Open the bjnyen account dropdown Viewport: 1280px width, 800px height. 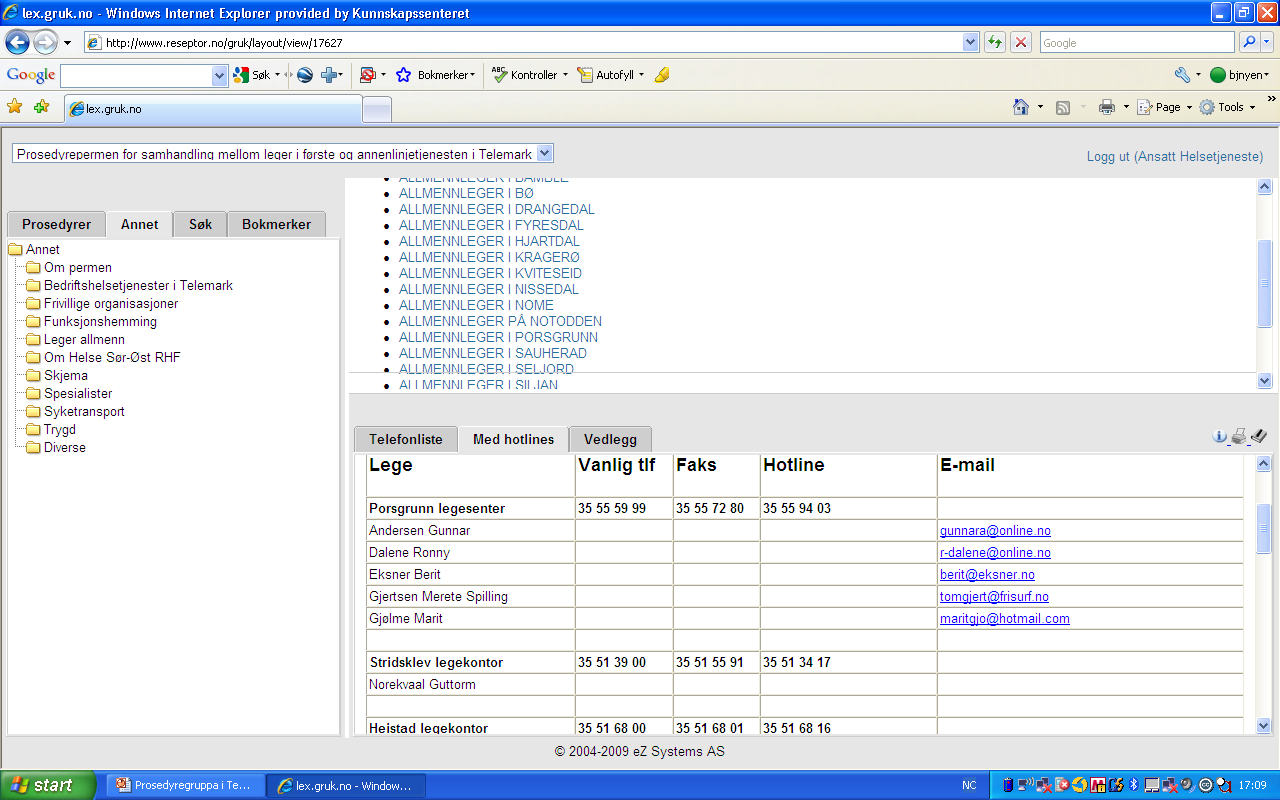coord(1239,75)
